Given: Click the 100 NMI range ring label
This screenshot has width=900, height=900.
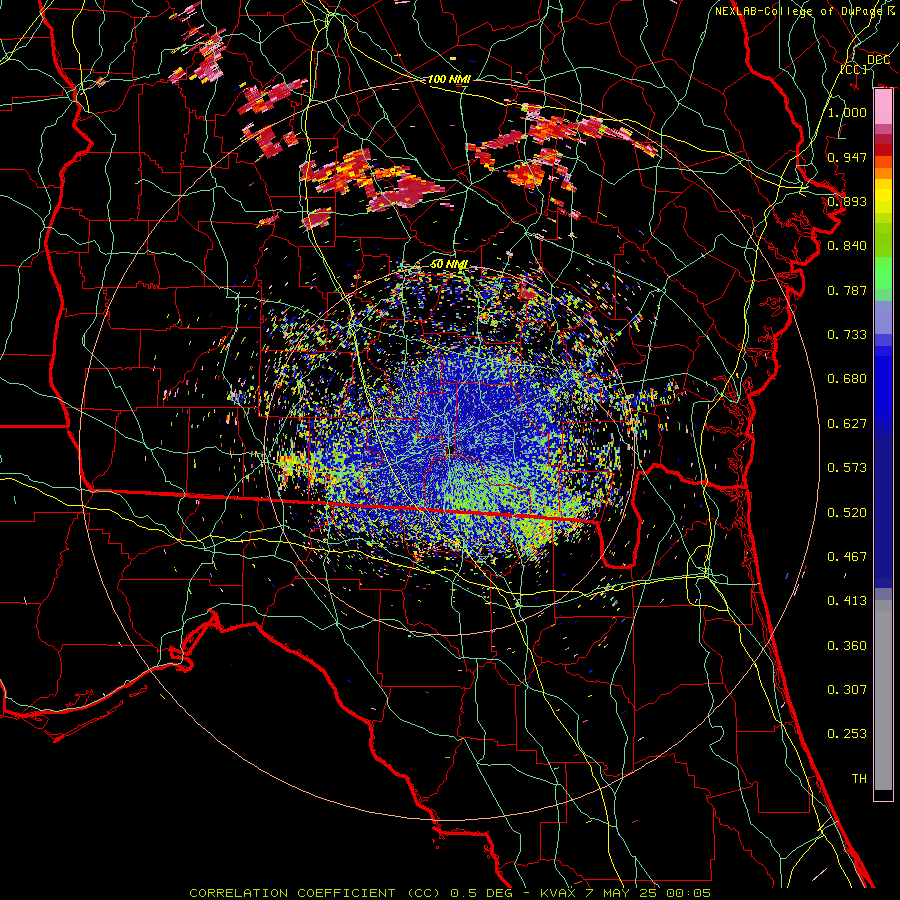Looking at the screenshot, I should [449, 79].
